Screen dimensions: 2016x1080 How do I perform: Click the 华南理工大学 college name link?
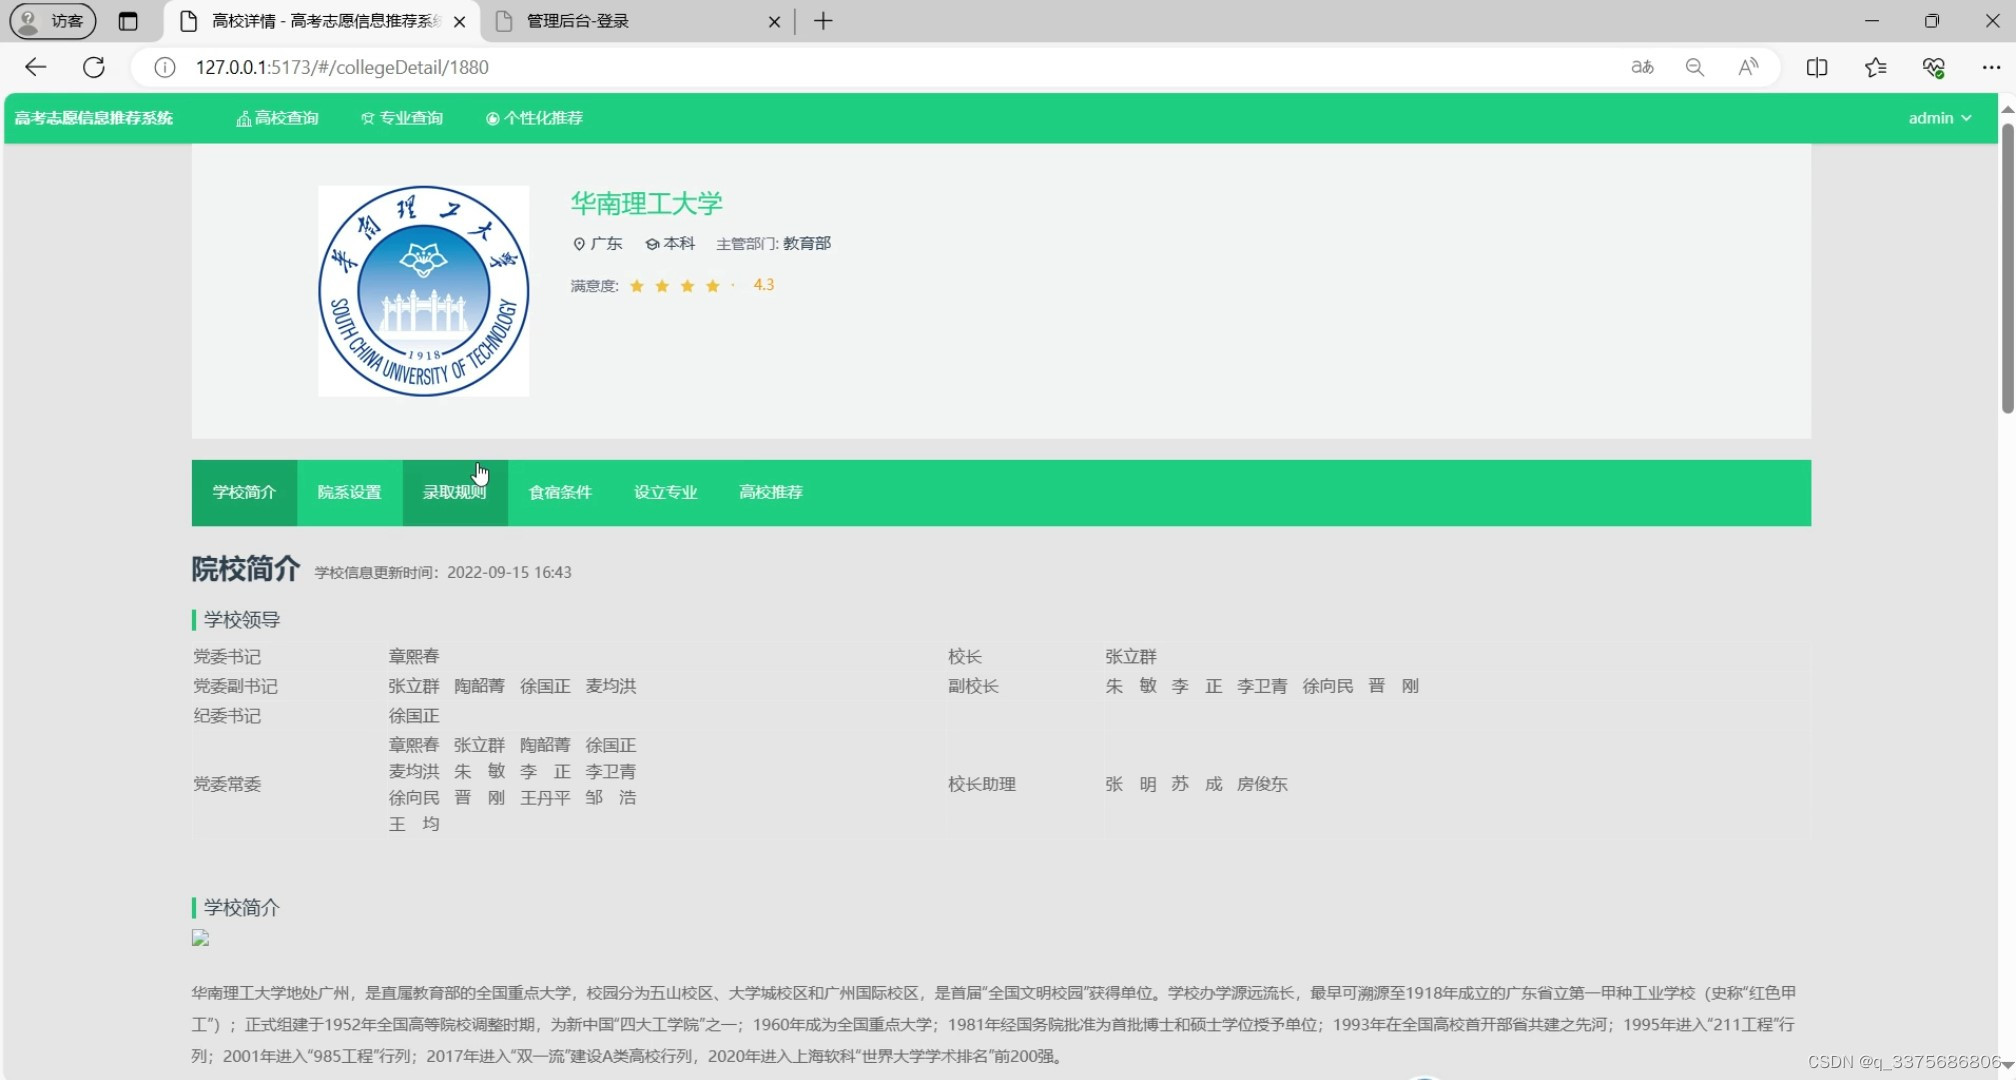coord(646,203)
